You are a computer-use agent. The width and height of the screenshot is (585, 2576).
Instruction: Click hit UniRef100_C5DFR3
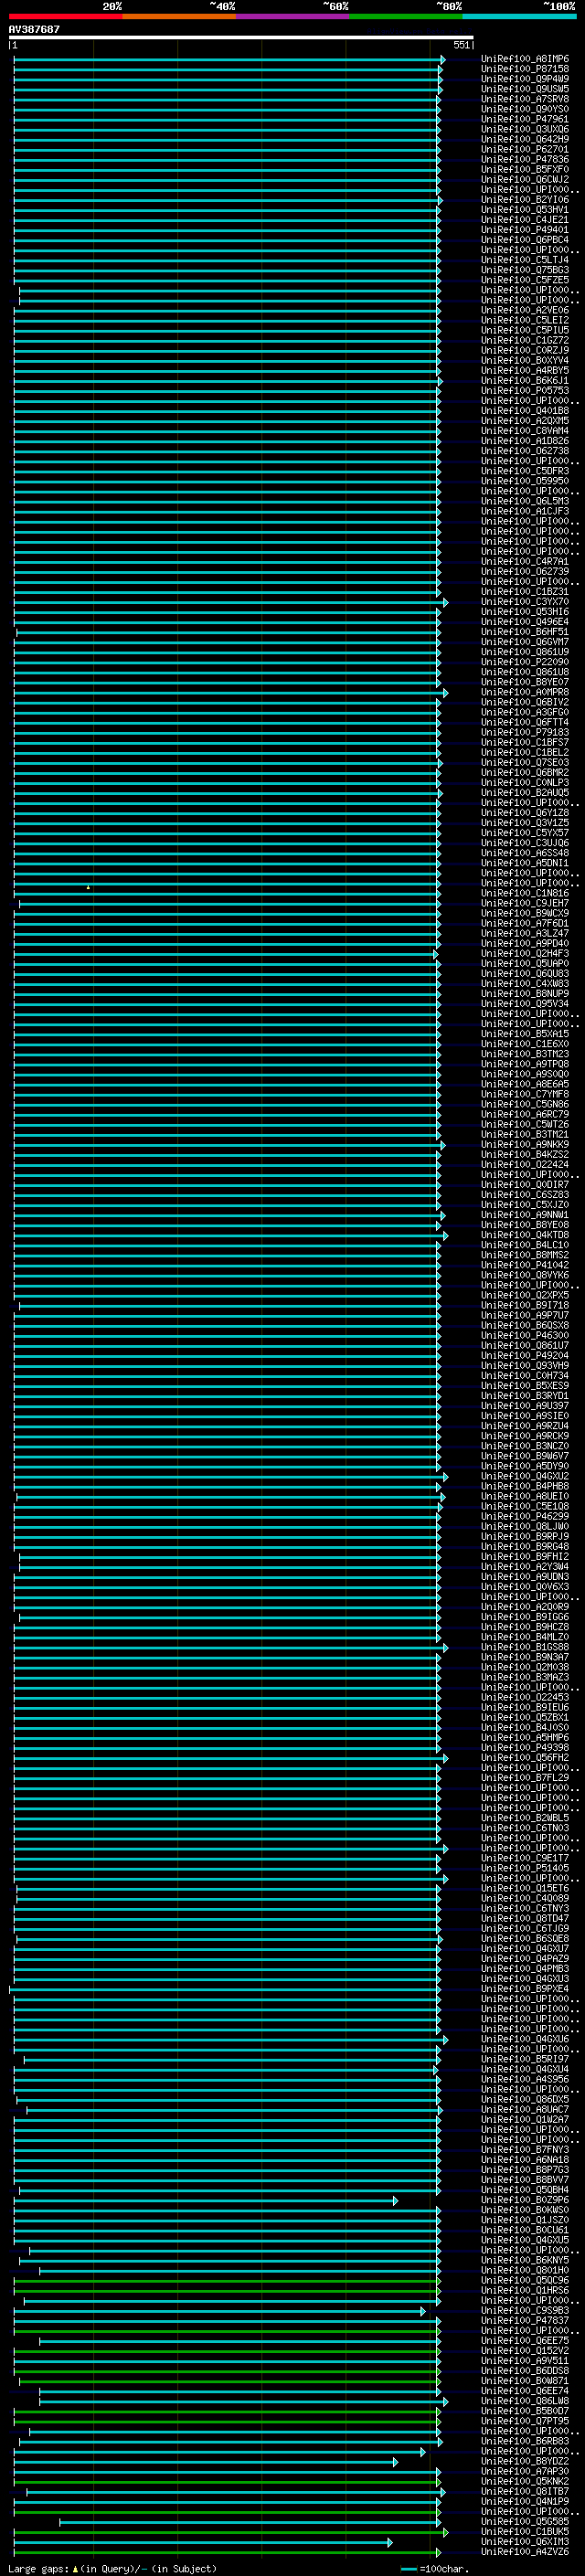pos(524,471)
